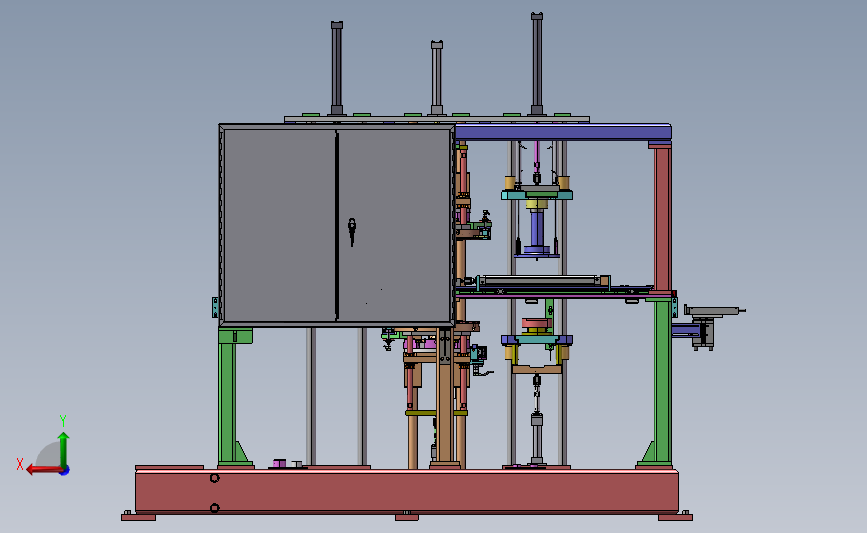Pick the red upper-right support column
The image size is (867, 533).
(x=662, y=218)
